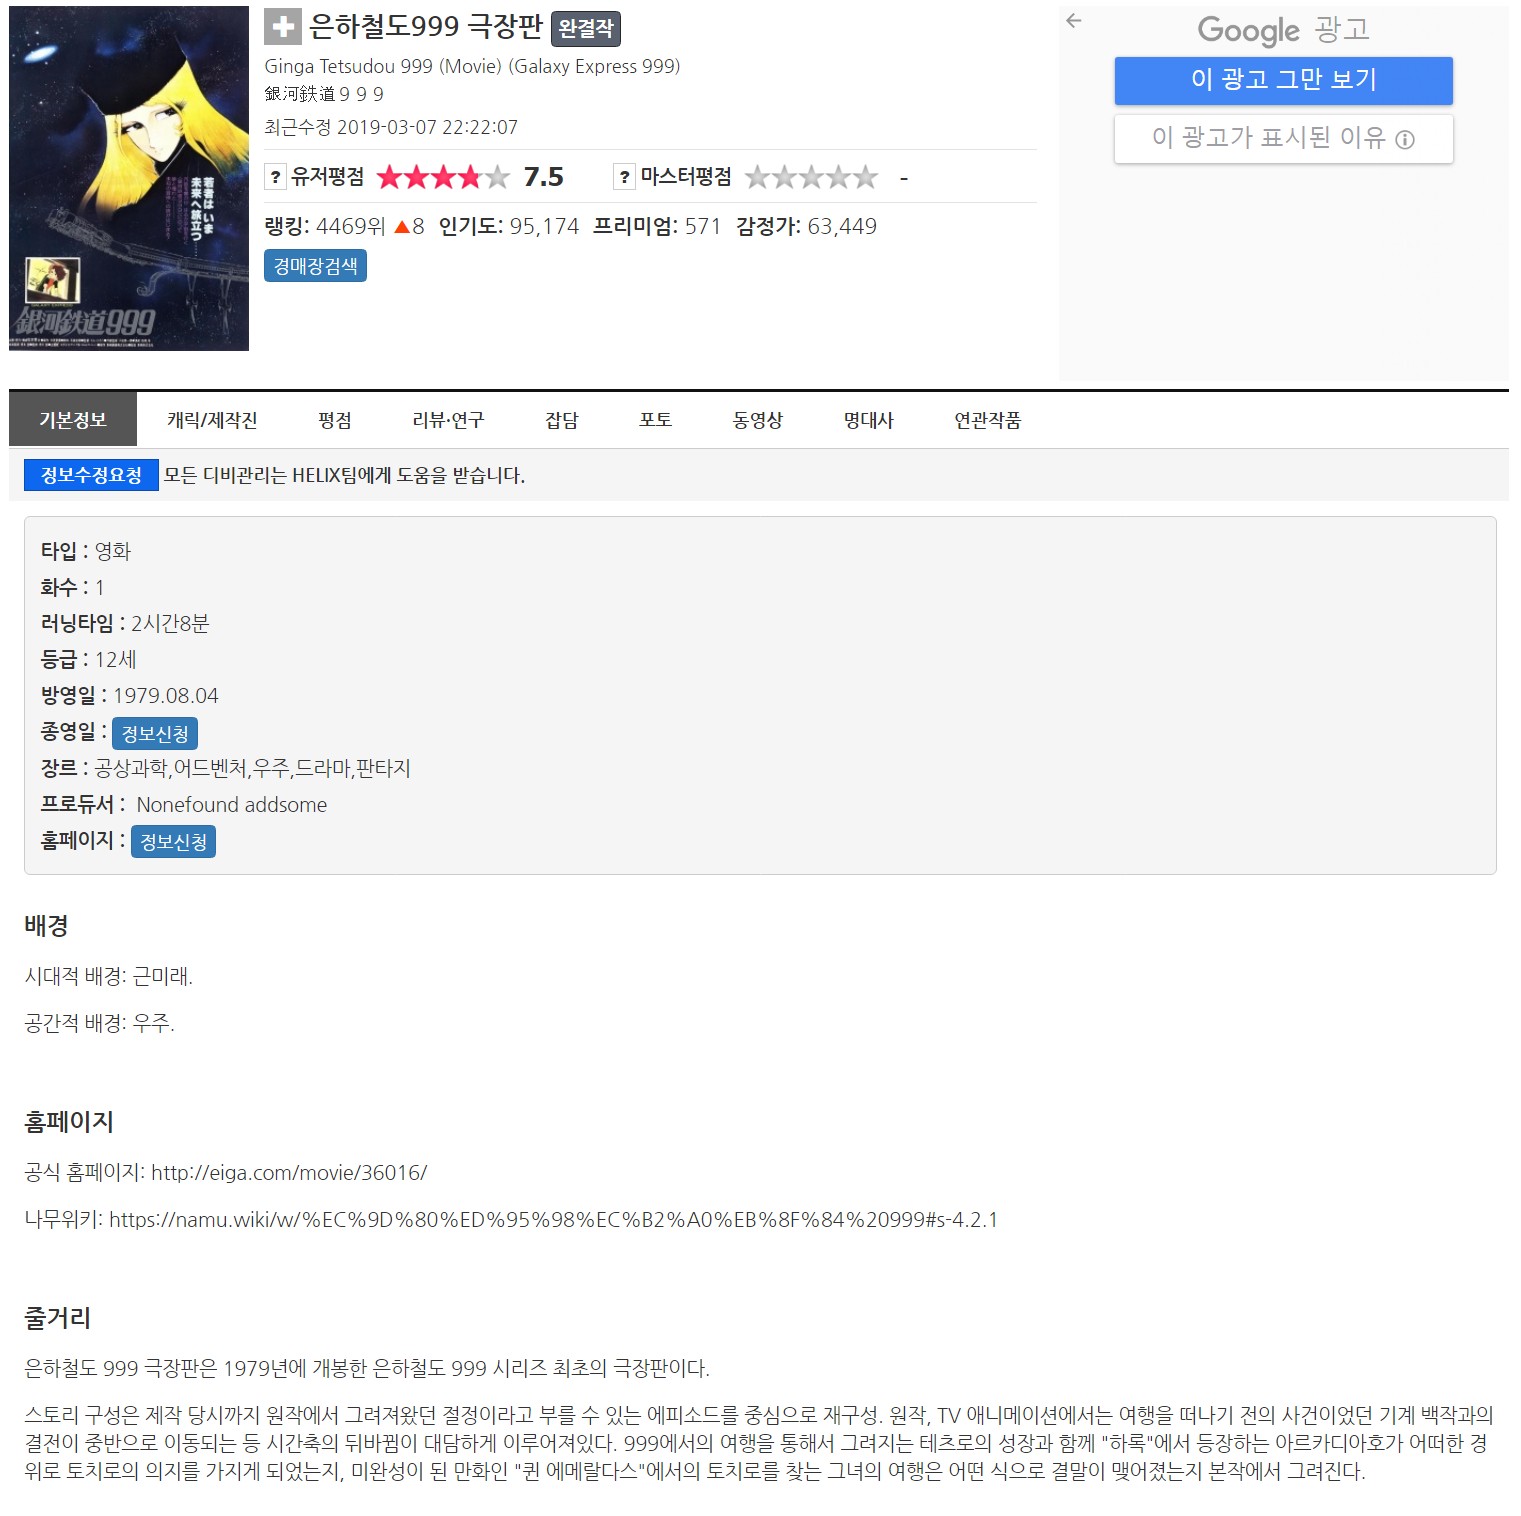Open the 평점 tab

[335, 420]
